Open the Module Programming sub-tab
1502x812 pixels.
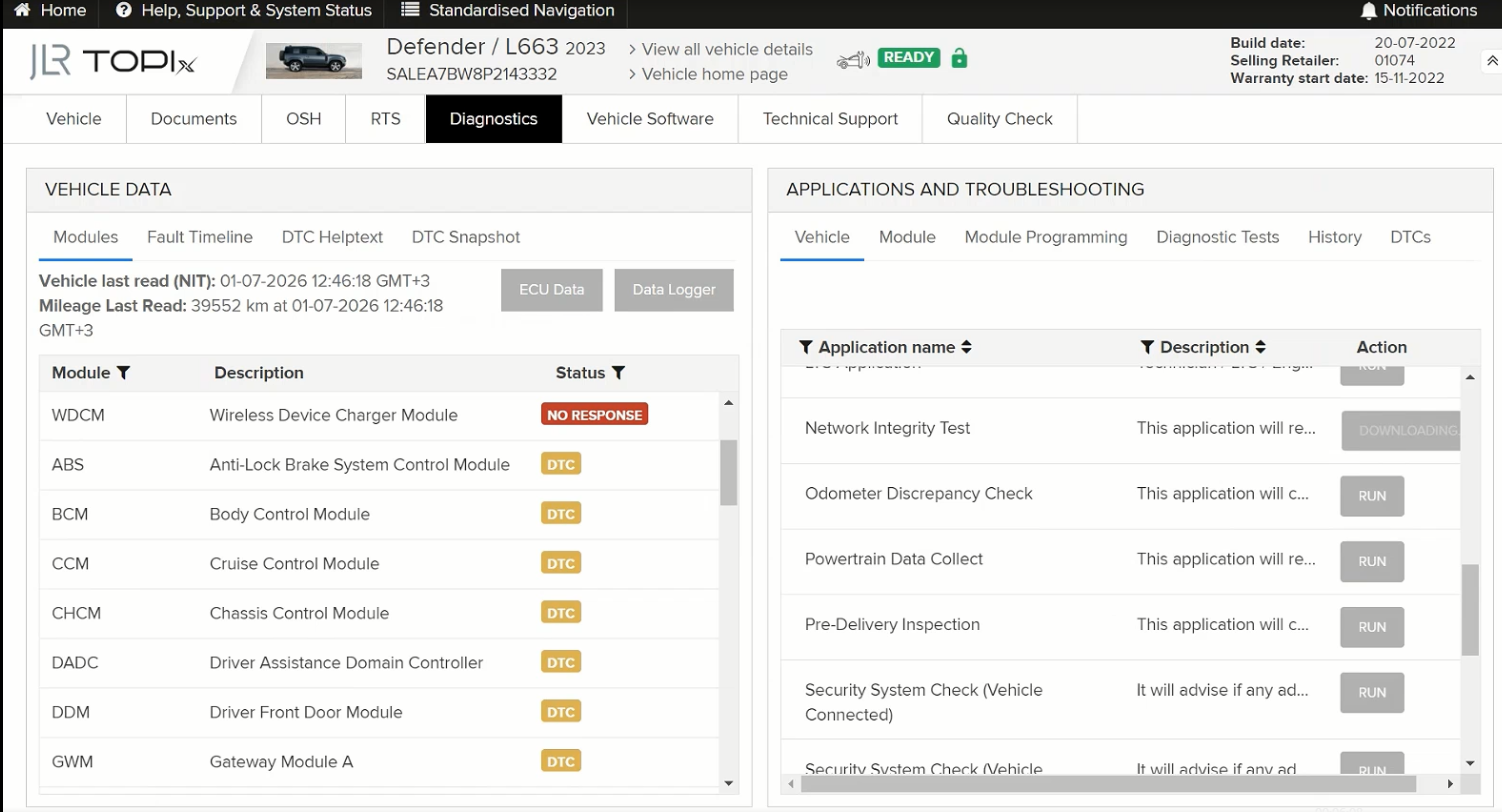1046,238
